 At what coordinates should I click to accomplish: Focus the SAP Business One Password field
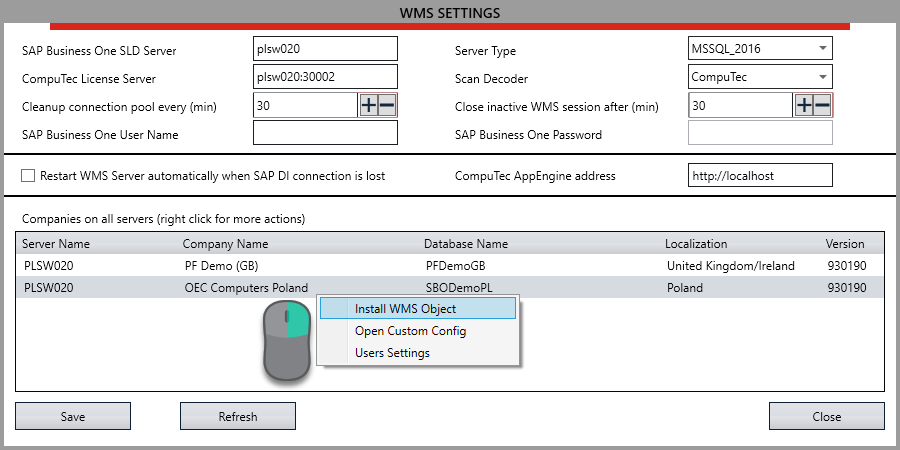(x=760, y=134)
